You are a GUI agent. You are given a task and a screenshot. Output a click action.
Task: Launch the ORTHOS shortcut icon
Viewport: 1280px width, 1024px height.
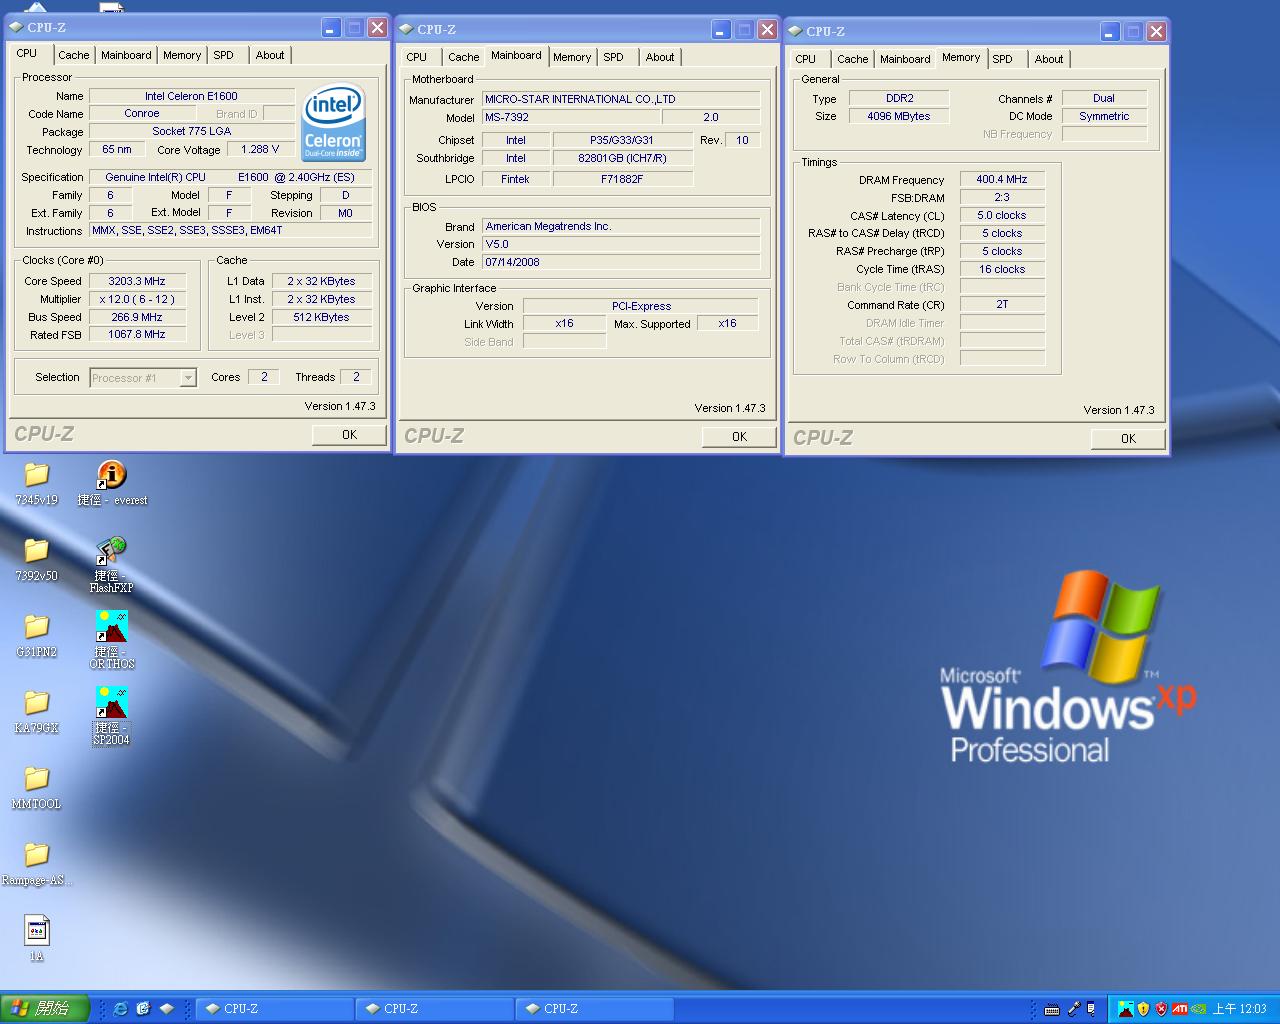111,627
